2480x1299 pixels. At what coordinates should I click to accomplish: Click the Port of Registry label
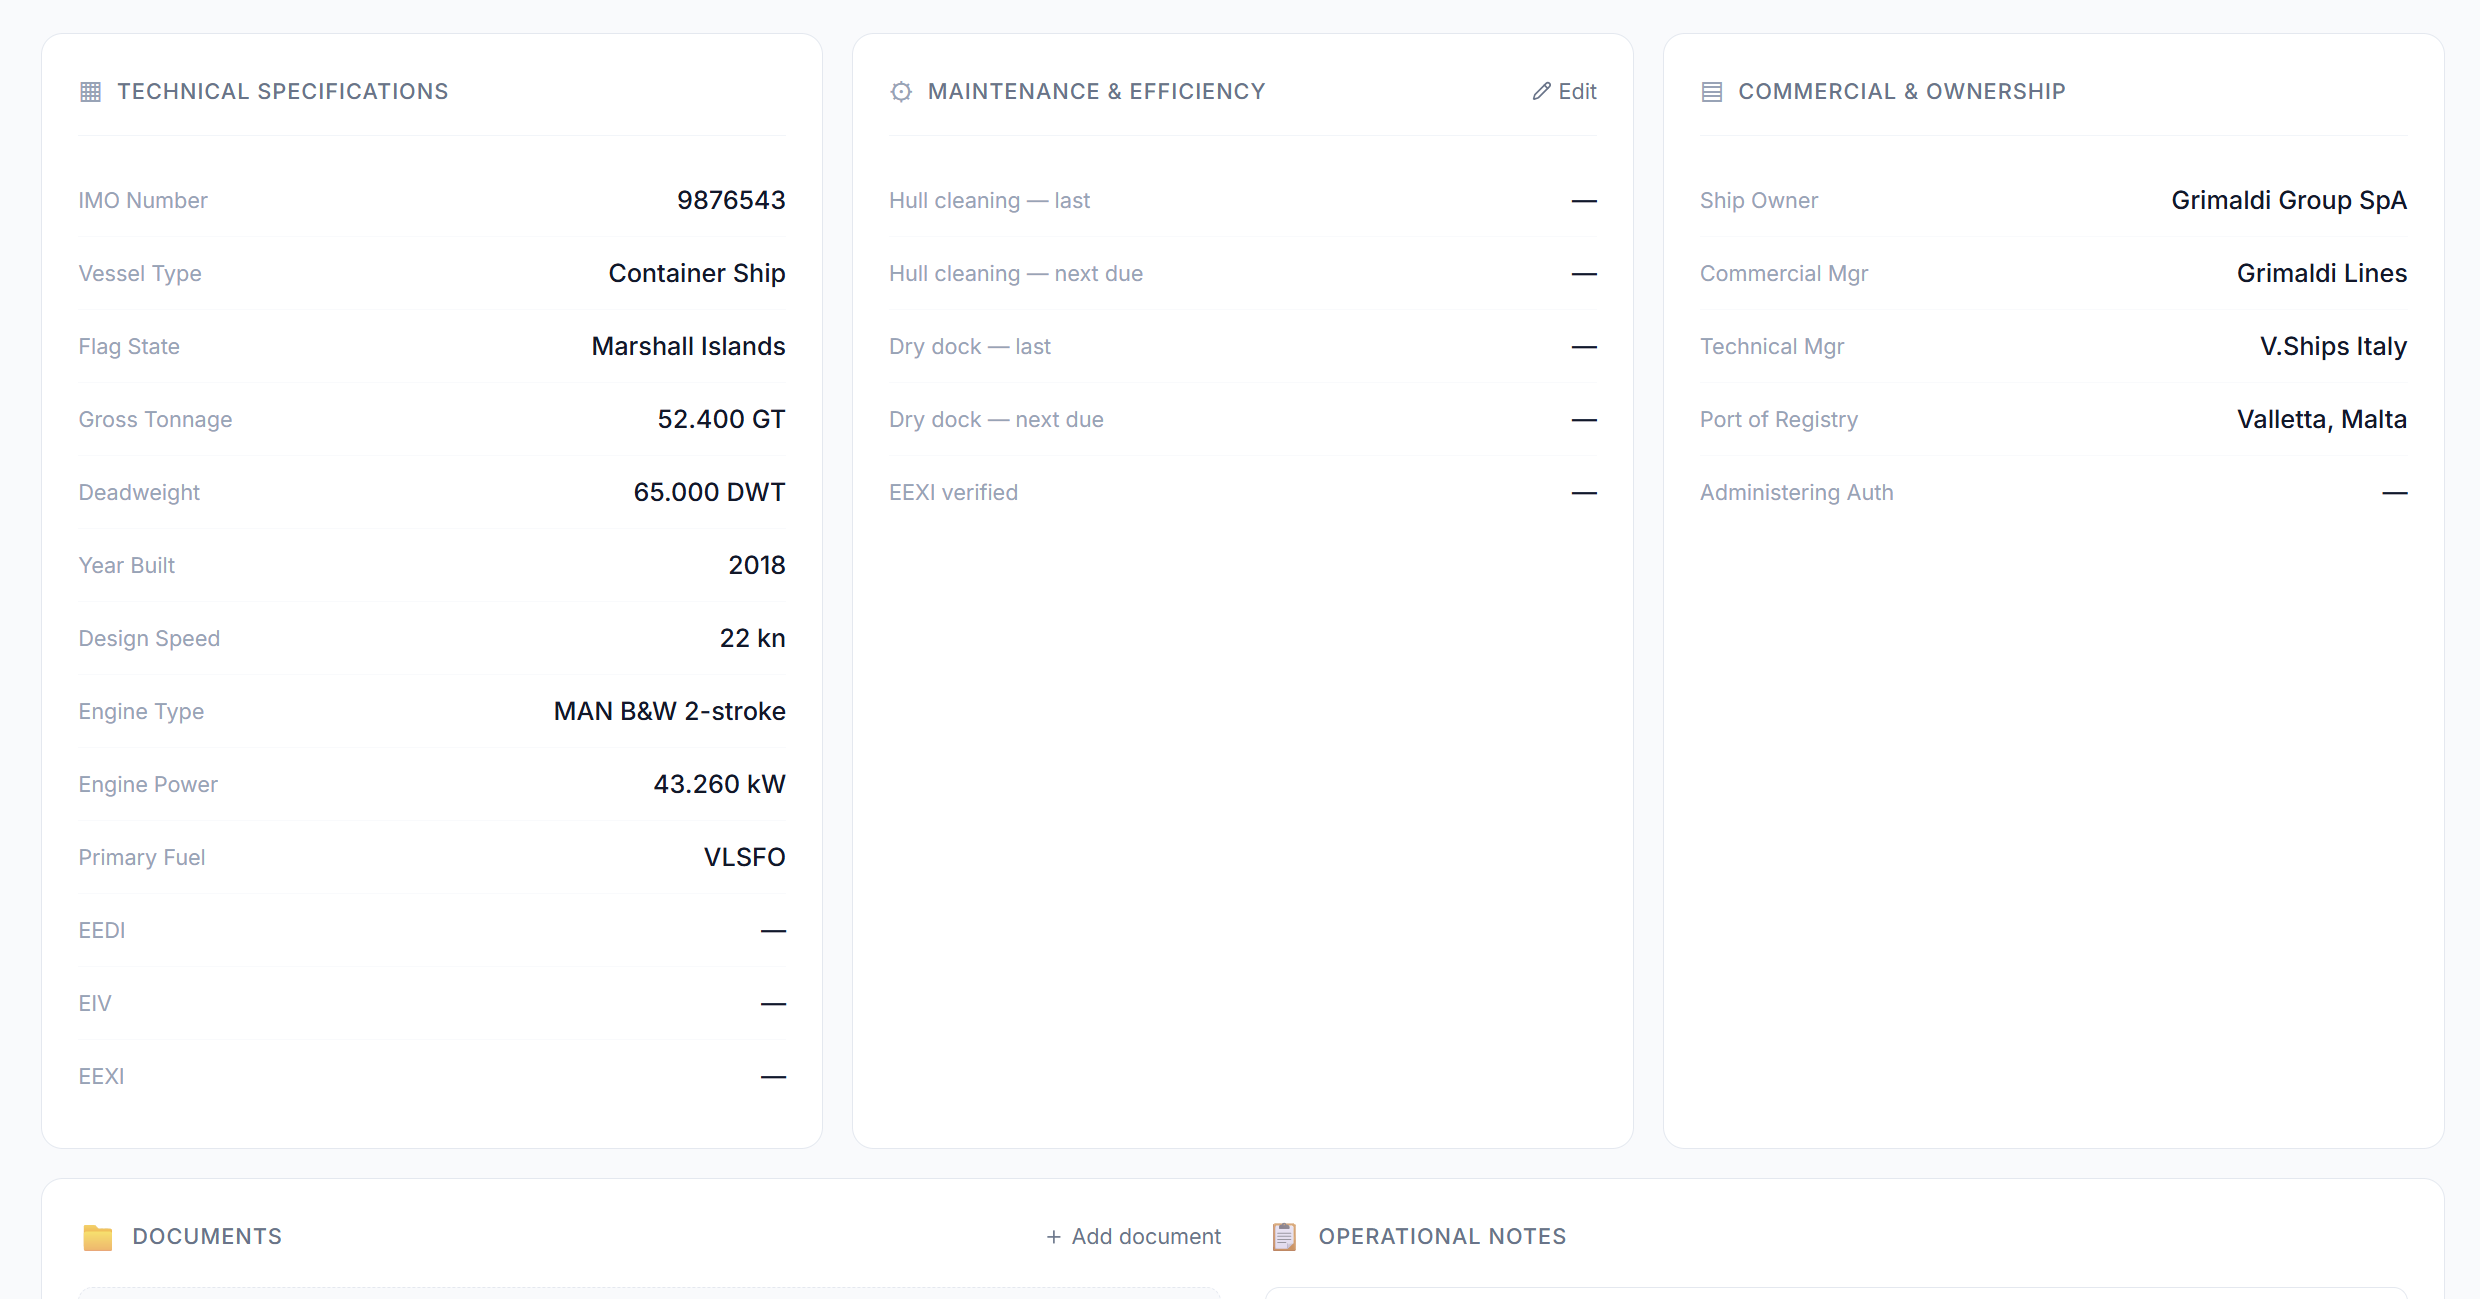(1779, 419)
